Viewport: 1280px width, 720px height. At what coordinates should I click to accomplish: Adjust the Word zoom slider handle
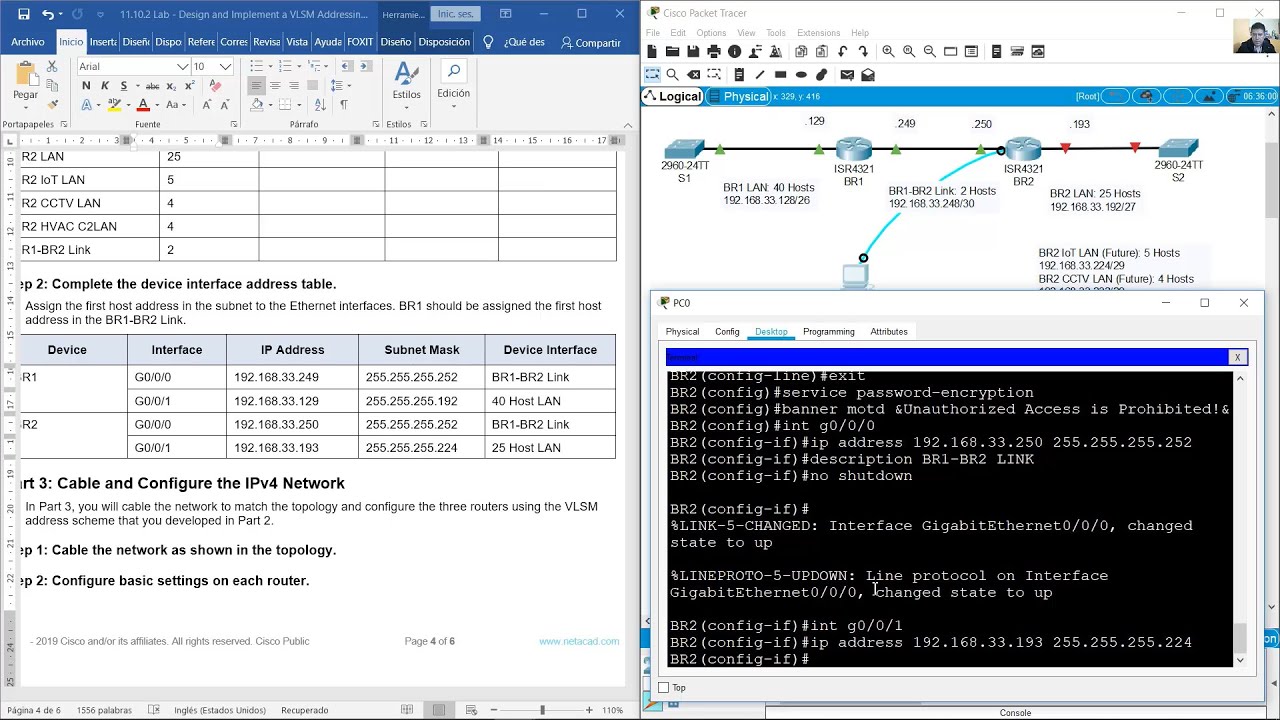click(x=543, y=710)
